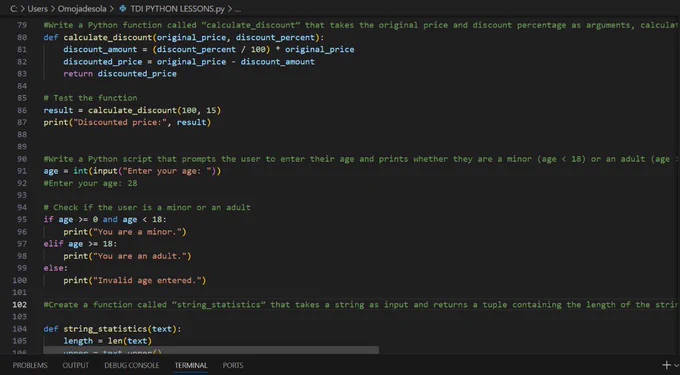Click 'def string_statistics(text):' line
This screenshot has width=680, height=375.
112,329
